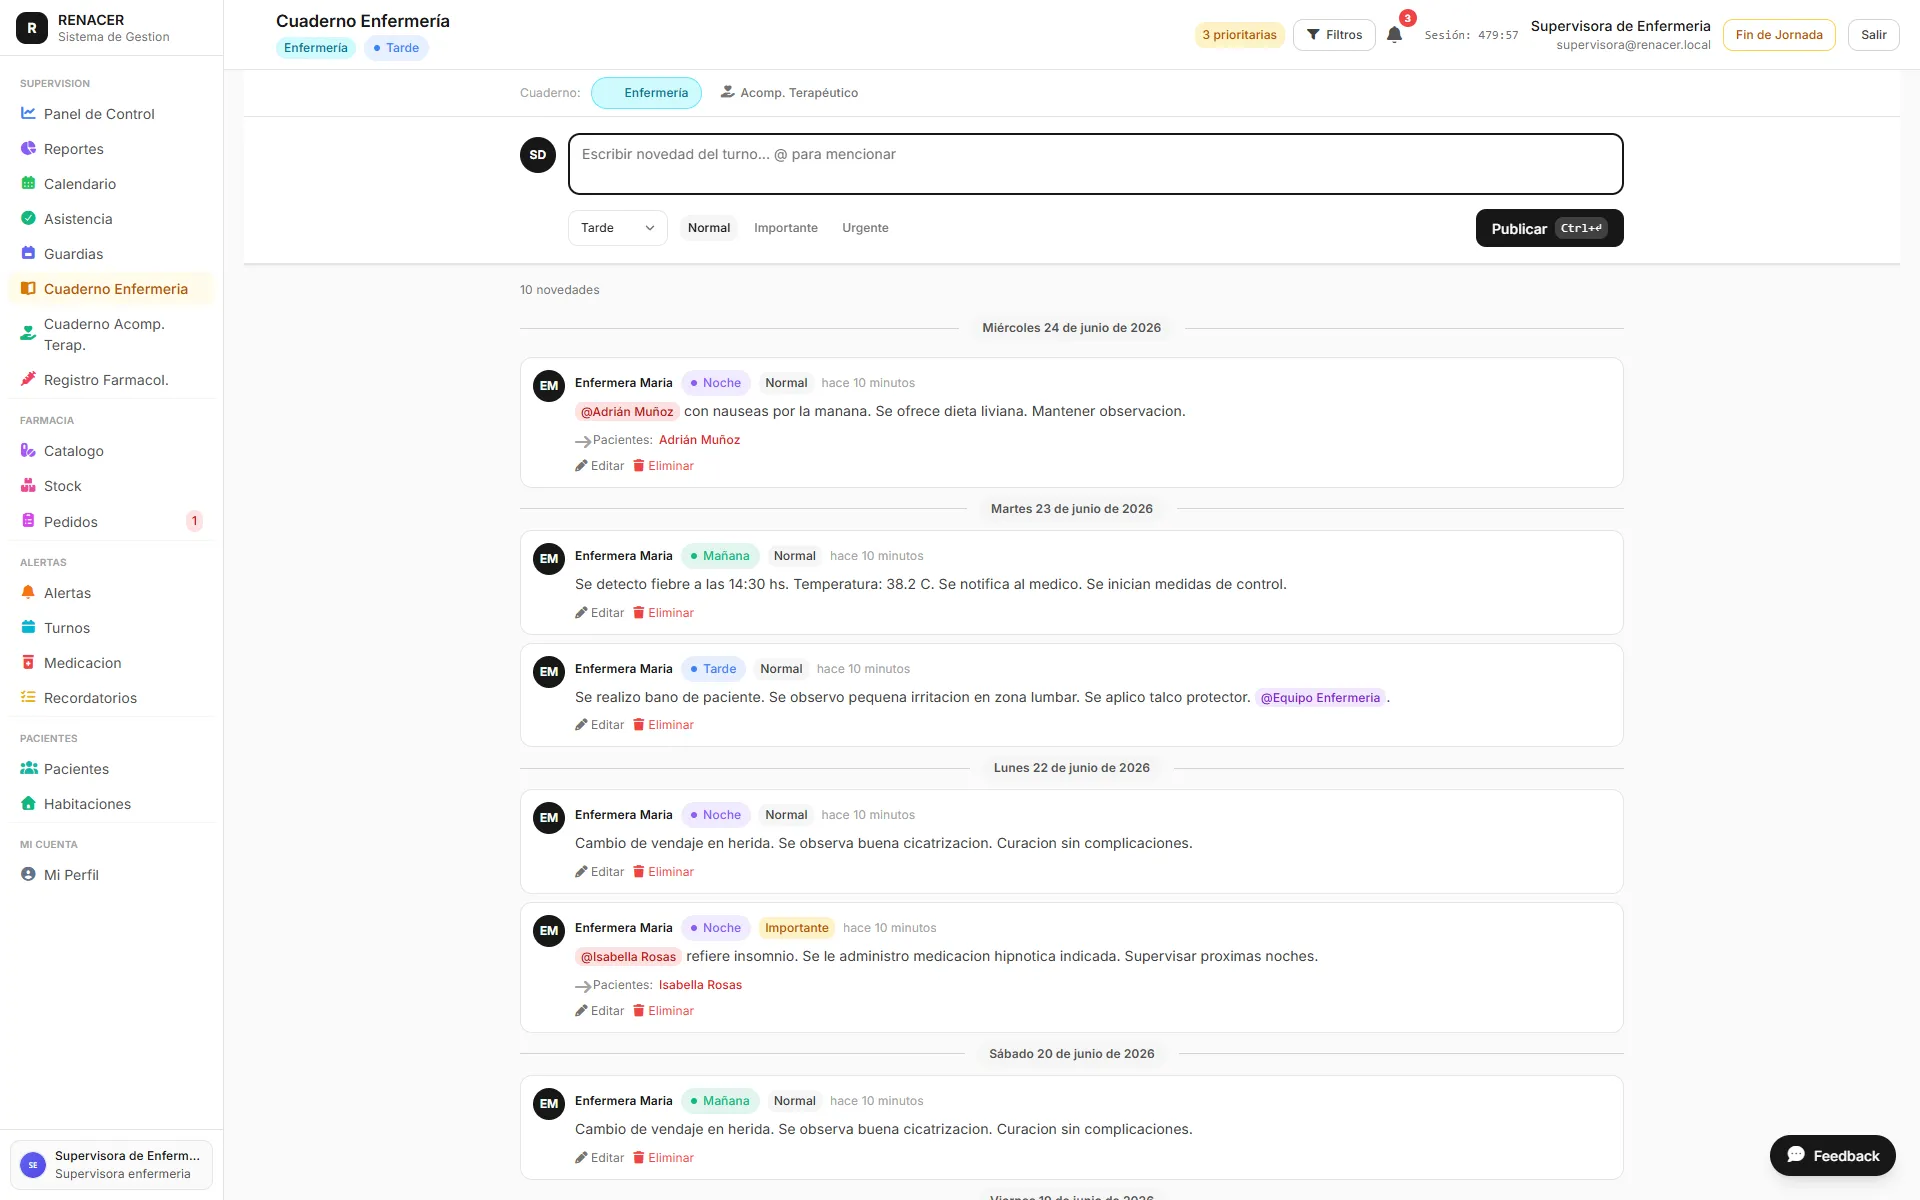1920x1200 pixels.
Task: Open Asistencia check icon
Action: coord(28,218)
